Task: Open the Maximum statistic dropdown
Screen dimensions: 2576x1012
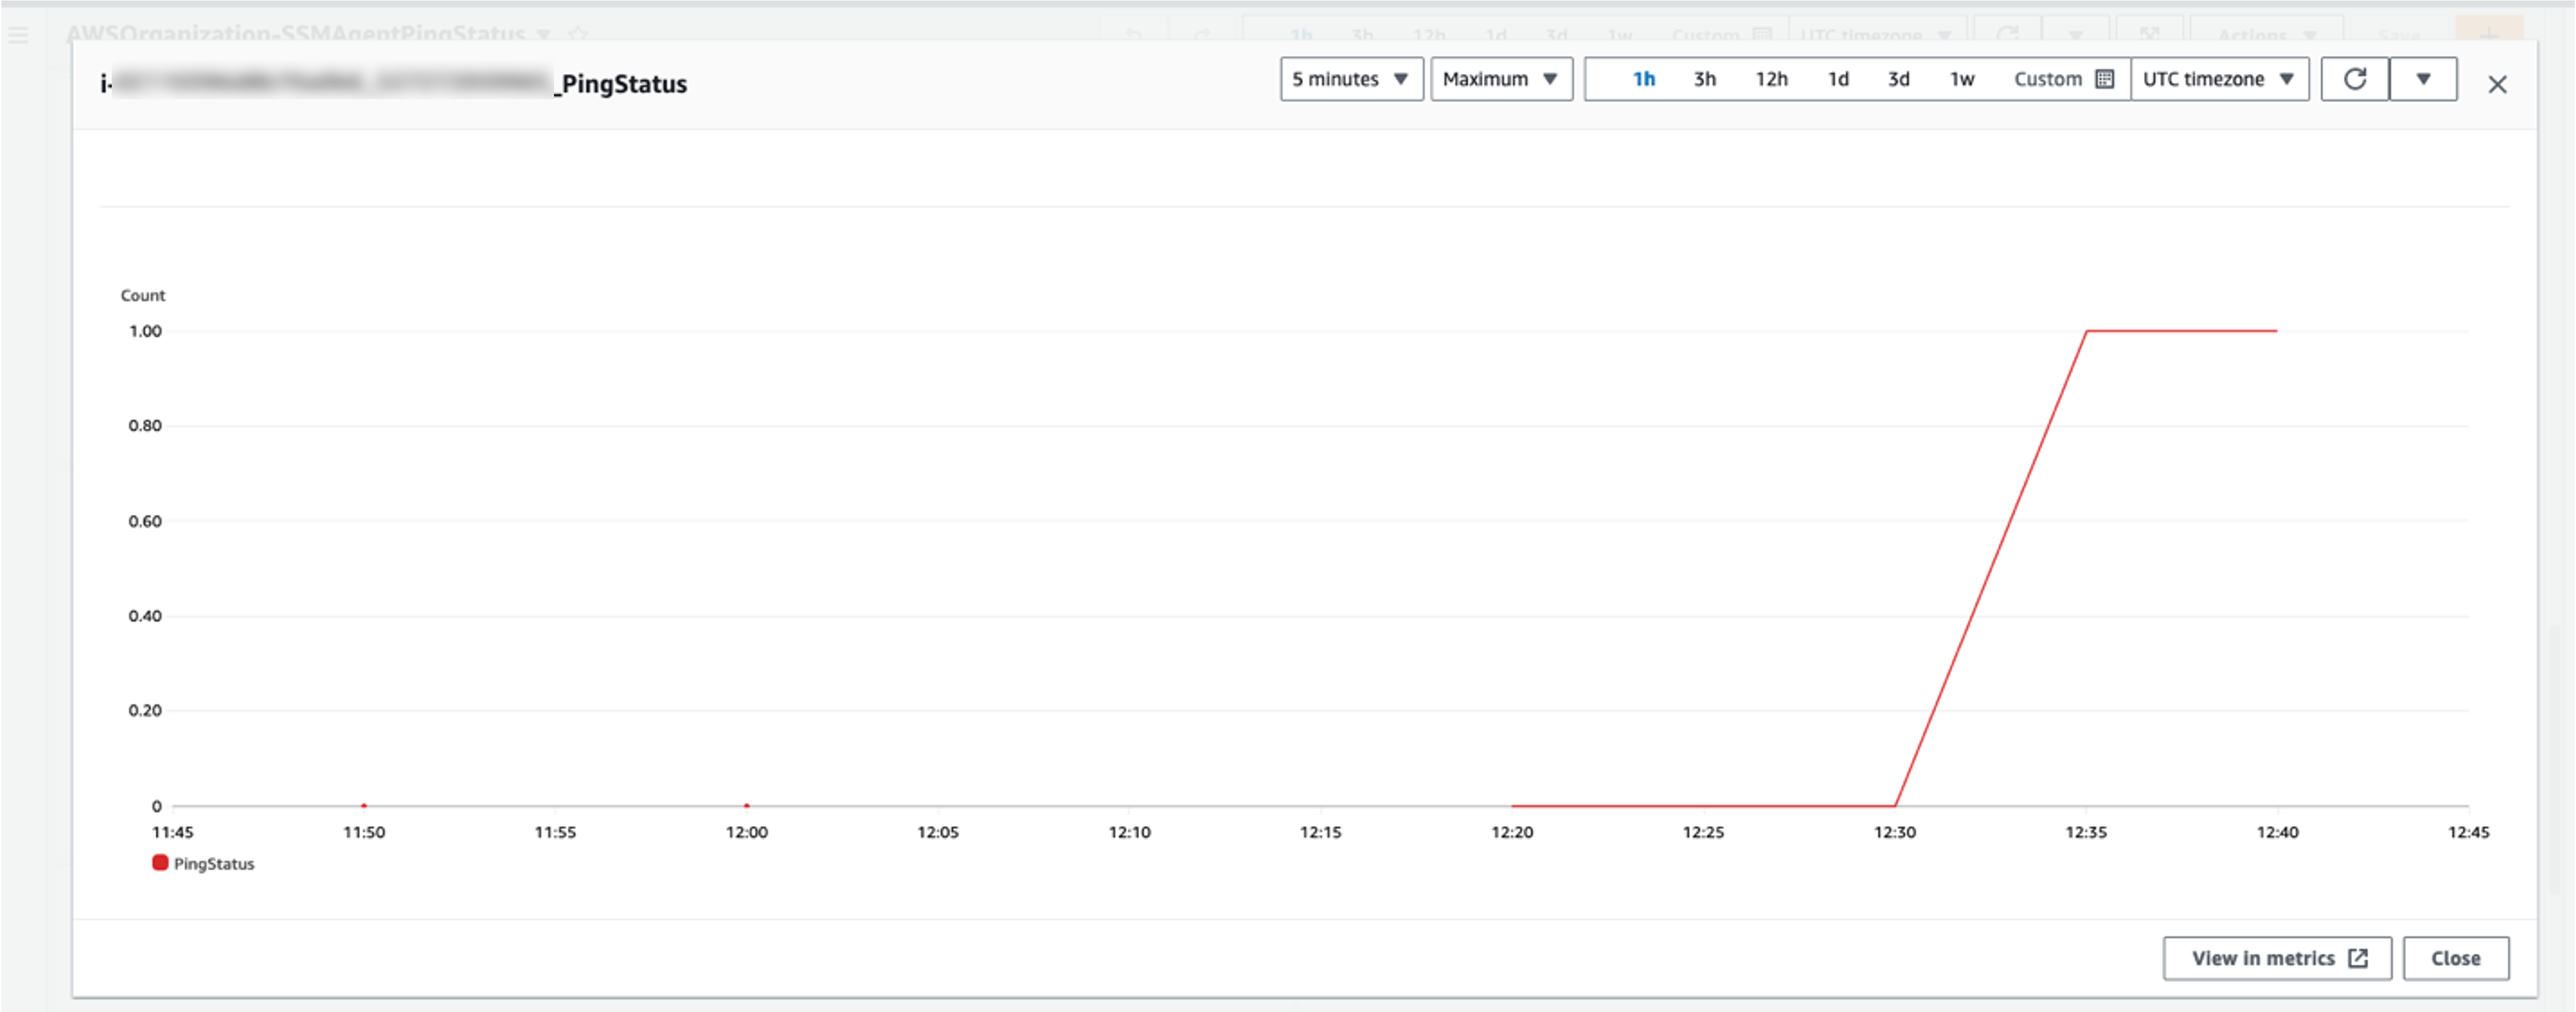Action: tap(1501, 79)
